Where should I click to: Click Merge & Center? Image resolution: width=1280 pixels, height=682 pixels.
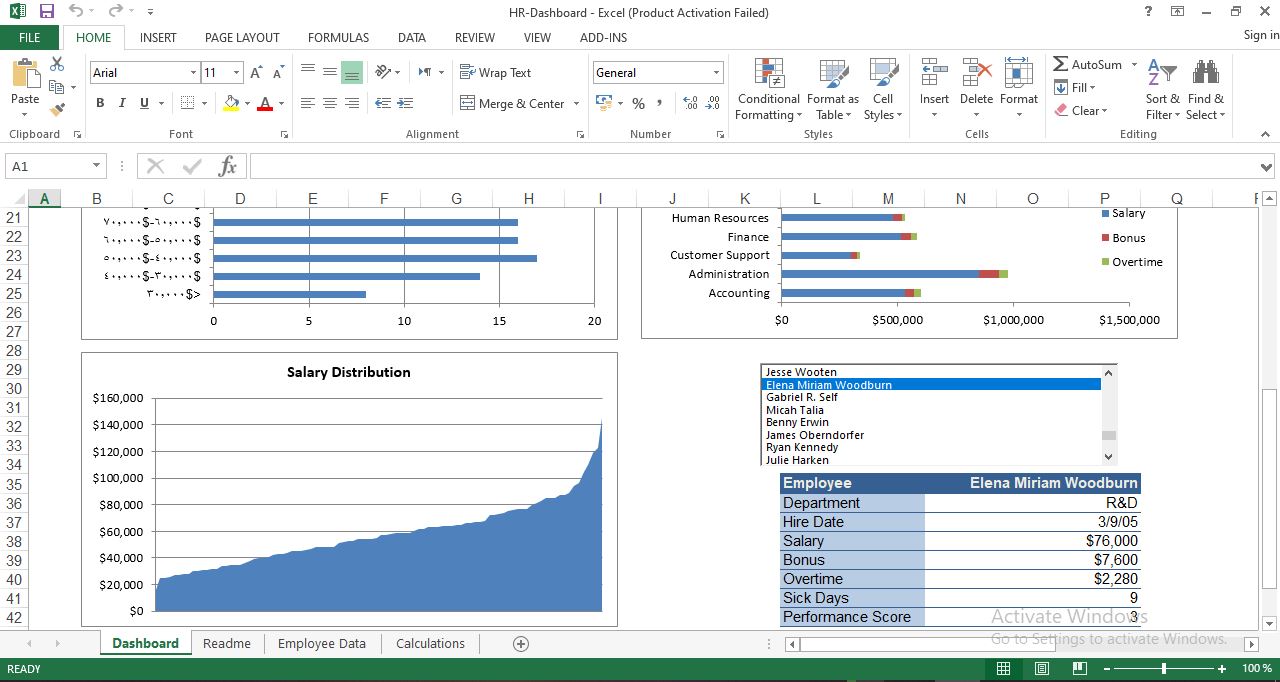click(511, 103)
